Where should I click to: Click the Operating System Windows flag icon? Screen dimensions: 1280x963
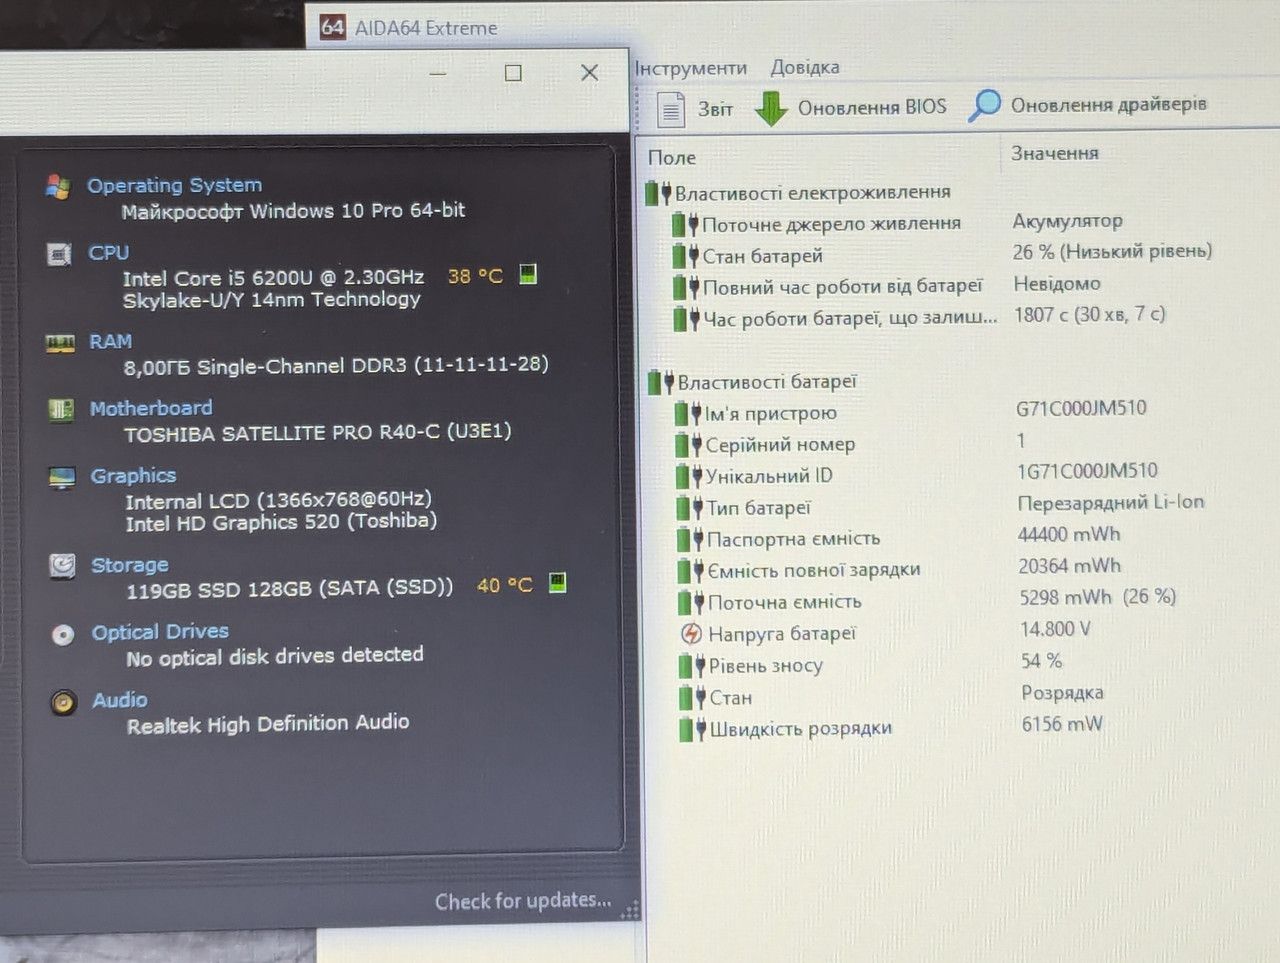[x=58, y=186]
